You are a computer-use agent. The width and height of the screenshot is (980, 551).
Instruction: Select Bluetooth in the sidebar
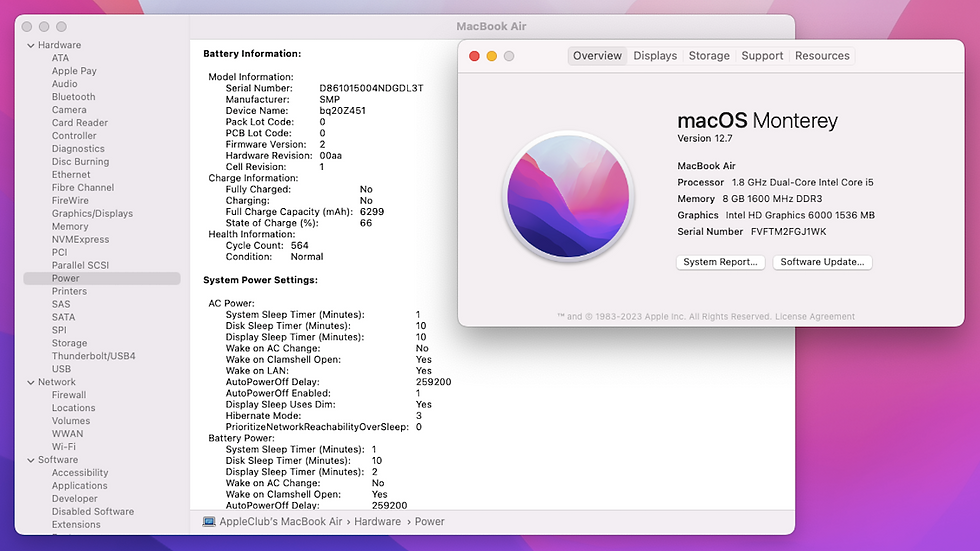click(x=74, y=97)
